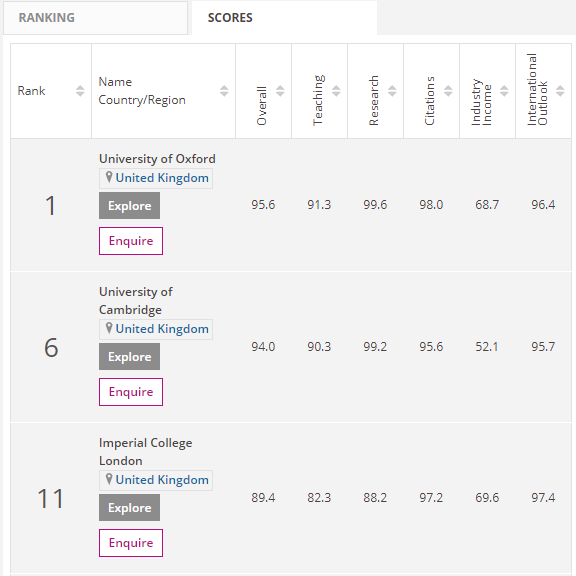The width and height of the screenshot is (576, 576).
Task: Explore Imperial College London
Action: point(129,508)
